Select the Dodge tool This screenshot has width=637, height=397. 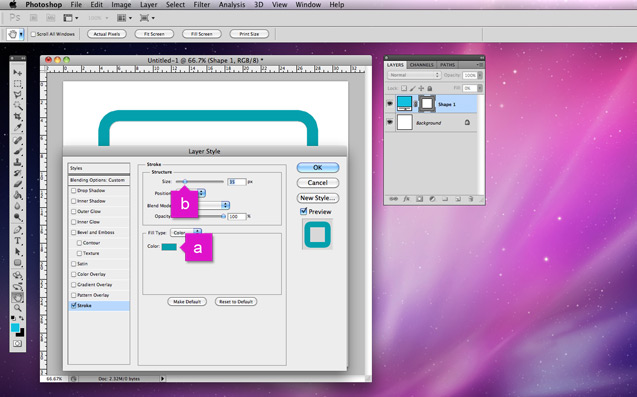coord(17,217)
